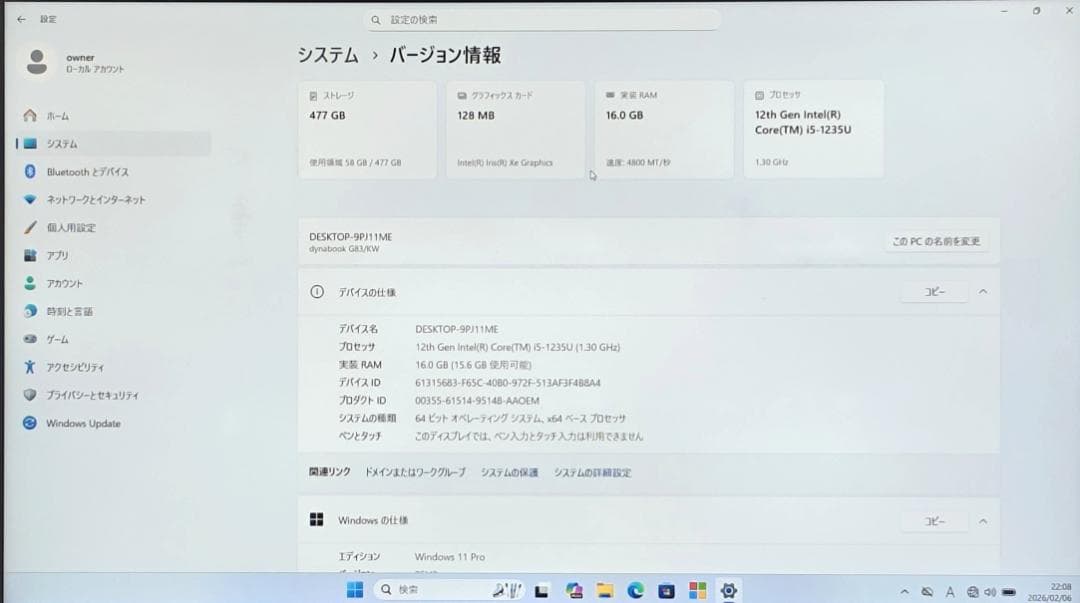Open Microsoft Edge from the taskbar
This screenshot has width=1080, height=603.
[x=635, y=589]
